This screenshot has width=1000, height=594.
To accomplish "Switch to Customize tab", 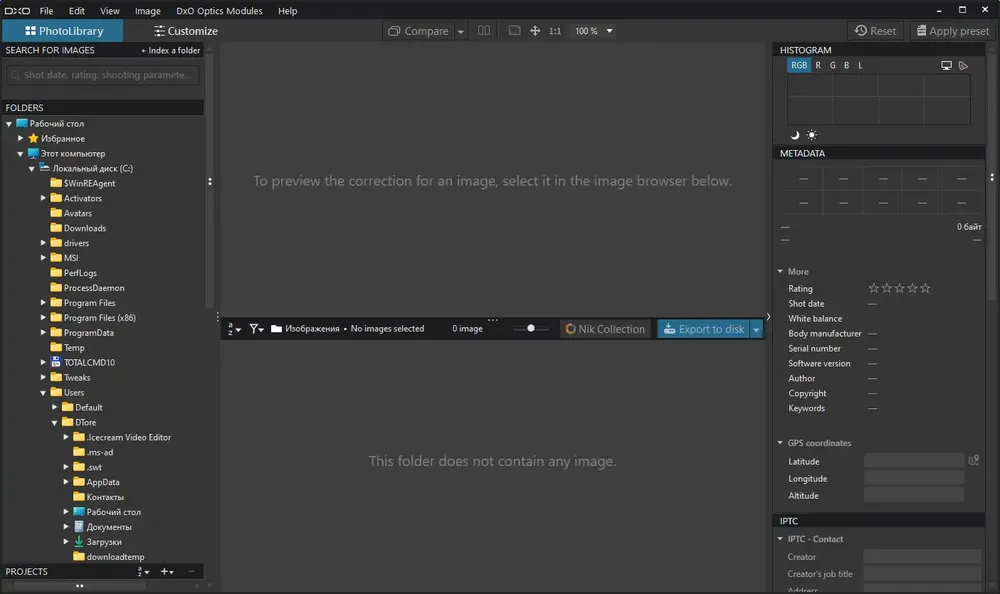I will coord(186,31).
